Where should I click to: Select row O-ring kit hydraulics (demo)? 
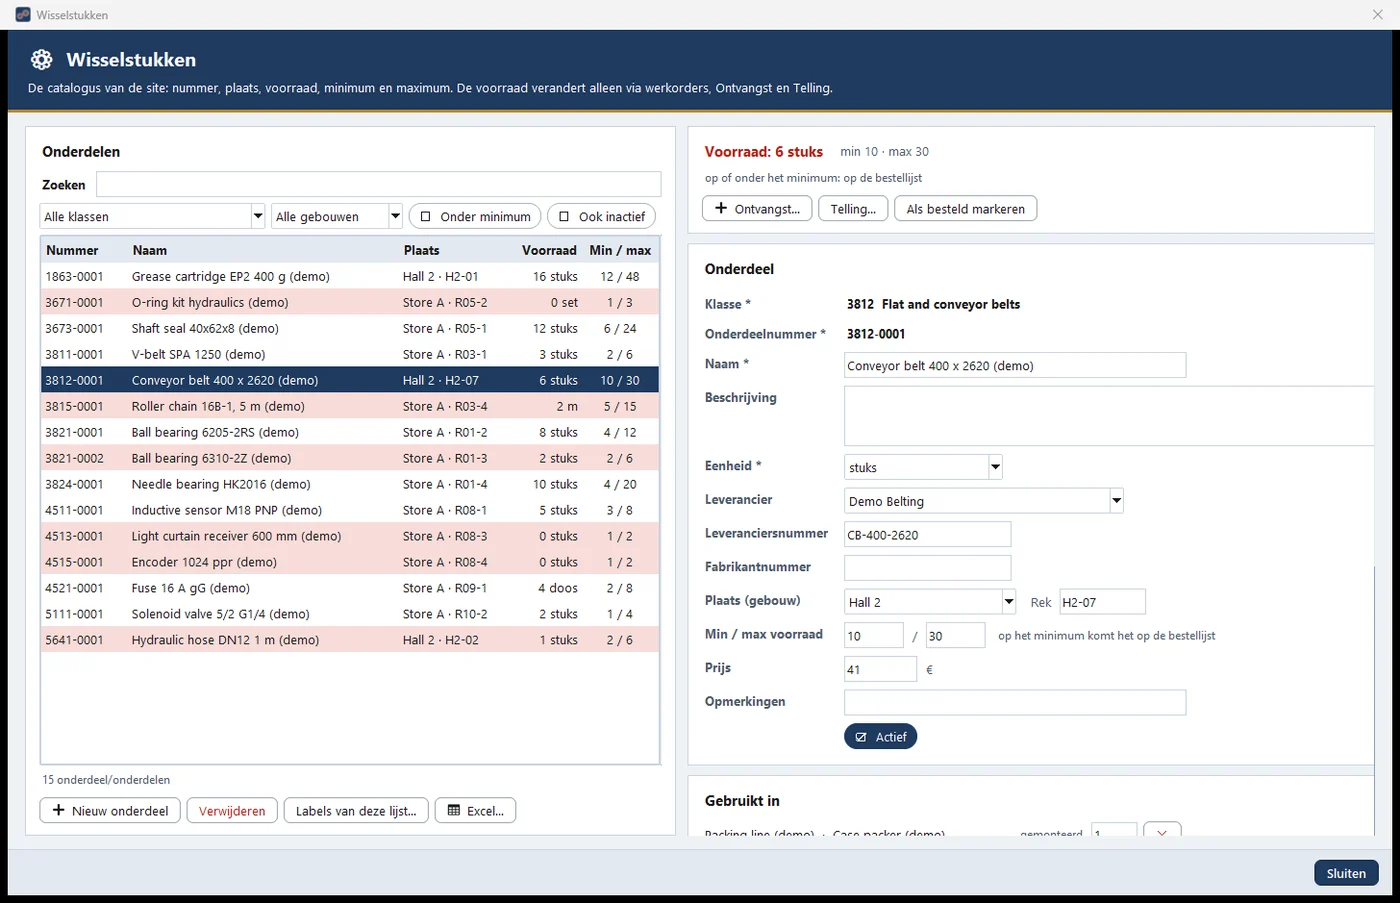[350, 302]
